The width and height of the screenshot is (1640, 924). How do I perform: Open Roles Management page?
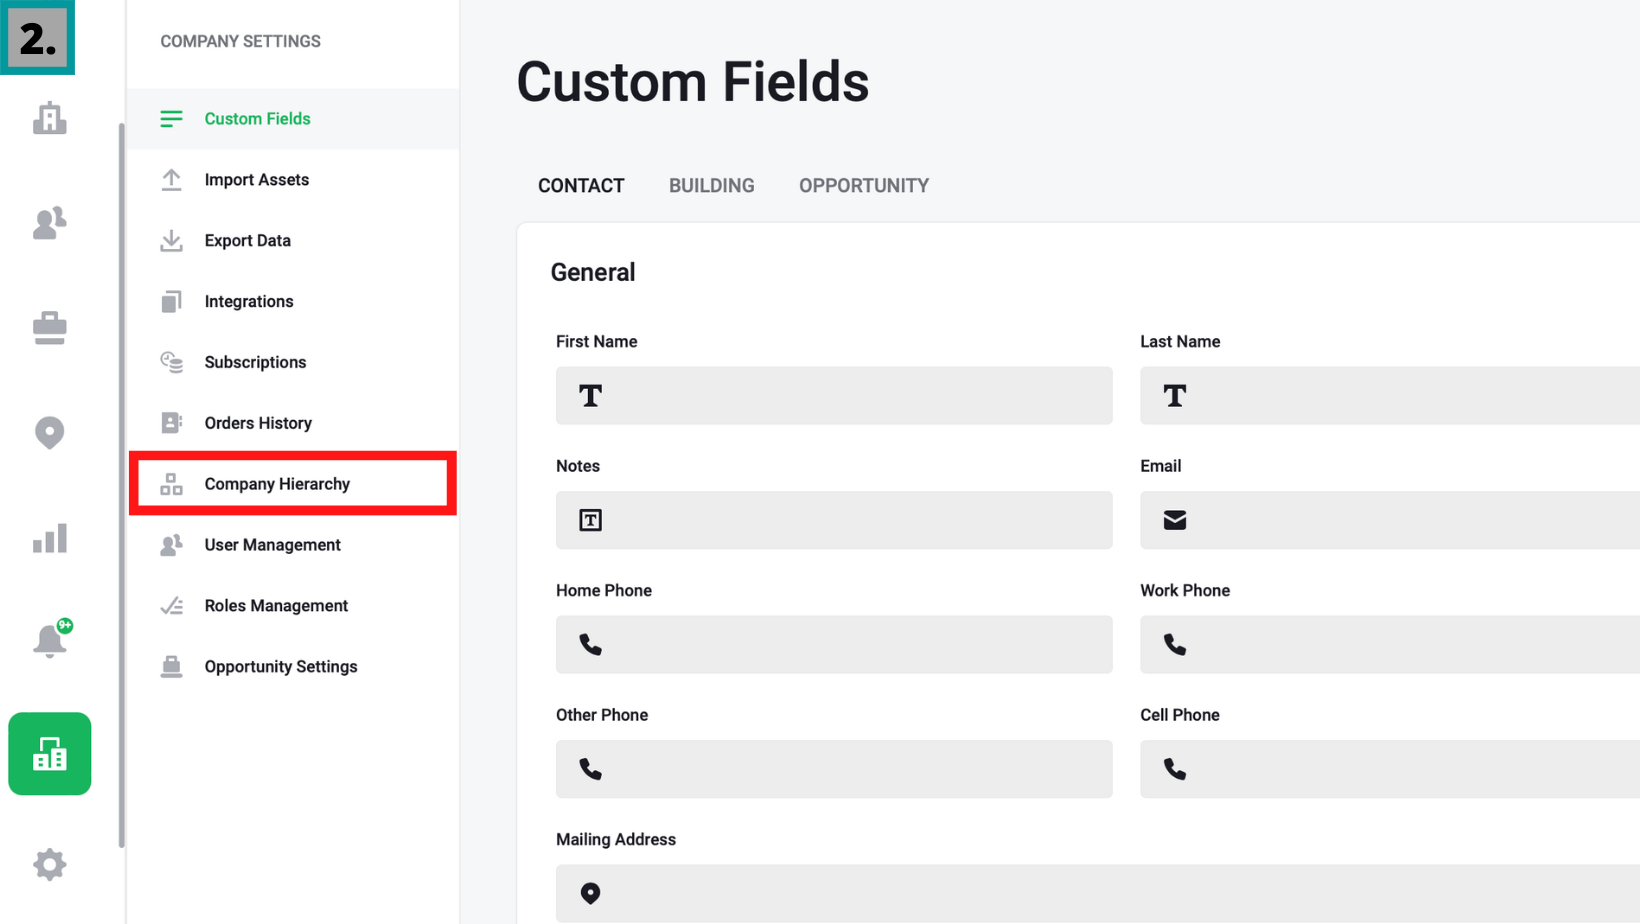coord(276,606)
